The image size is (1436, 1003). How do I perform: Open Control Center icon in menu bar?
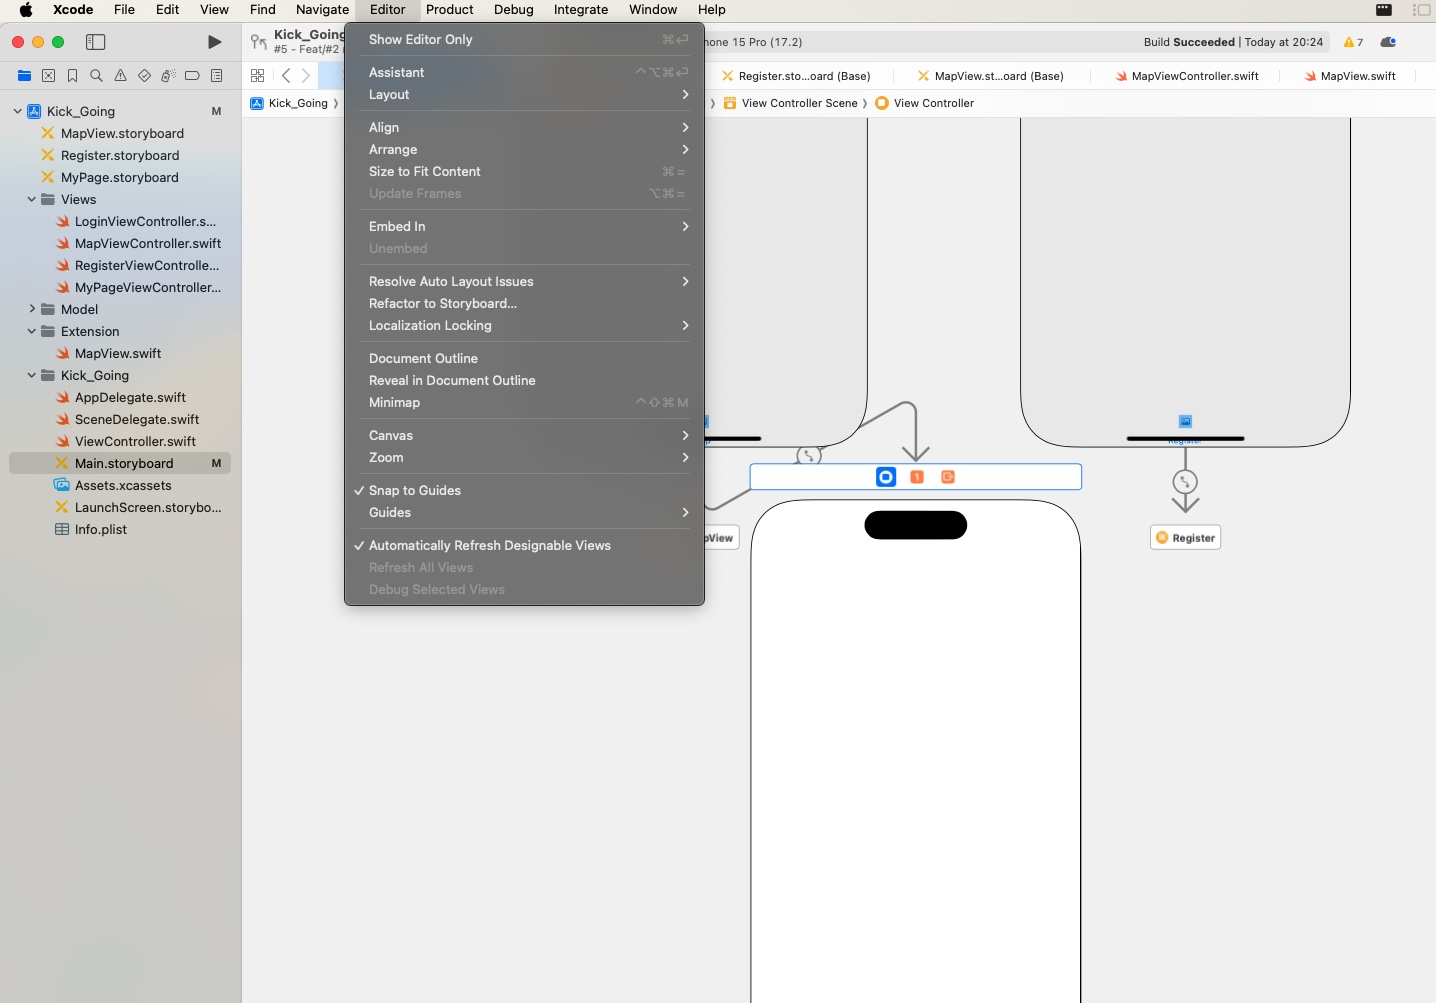[x=1421, y=10]
